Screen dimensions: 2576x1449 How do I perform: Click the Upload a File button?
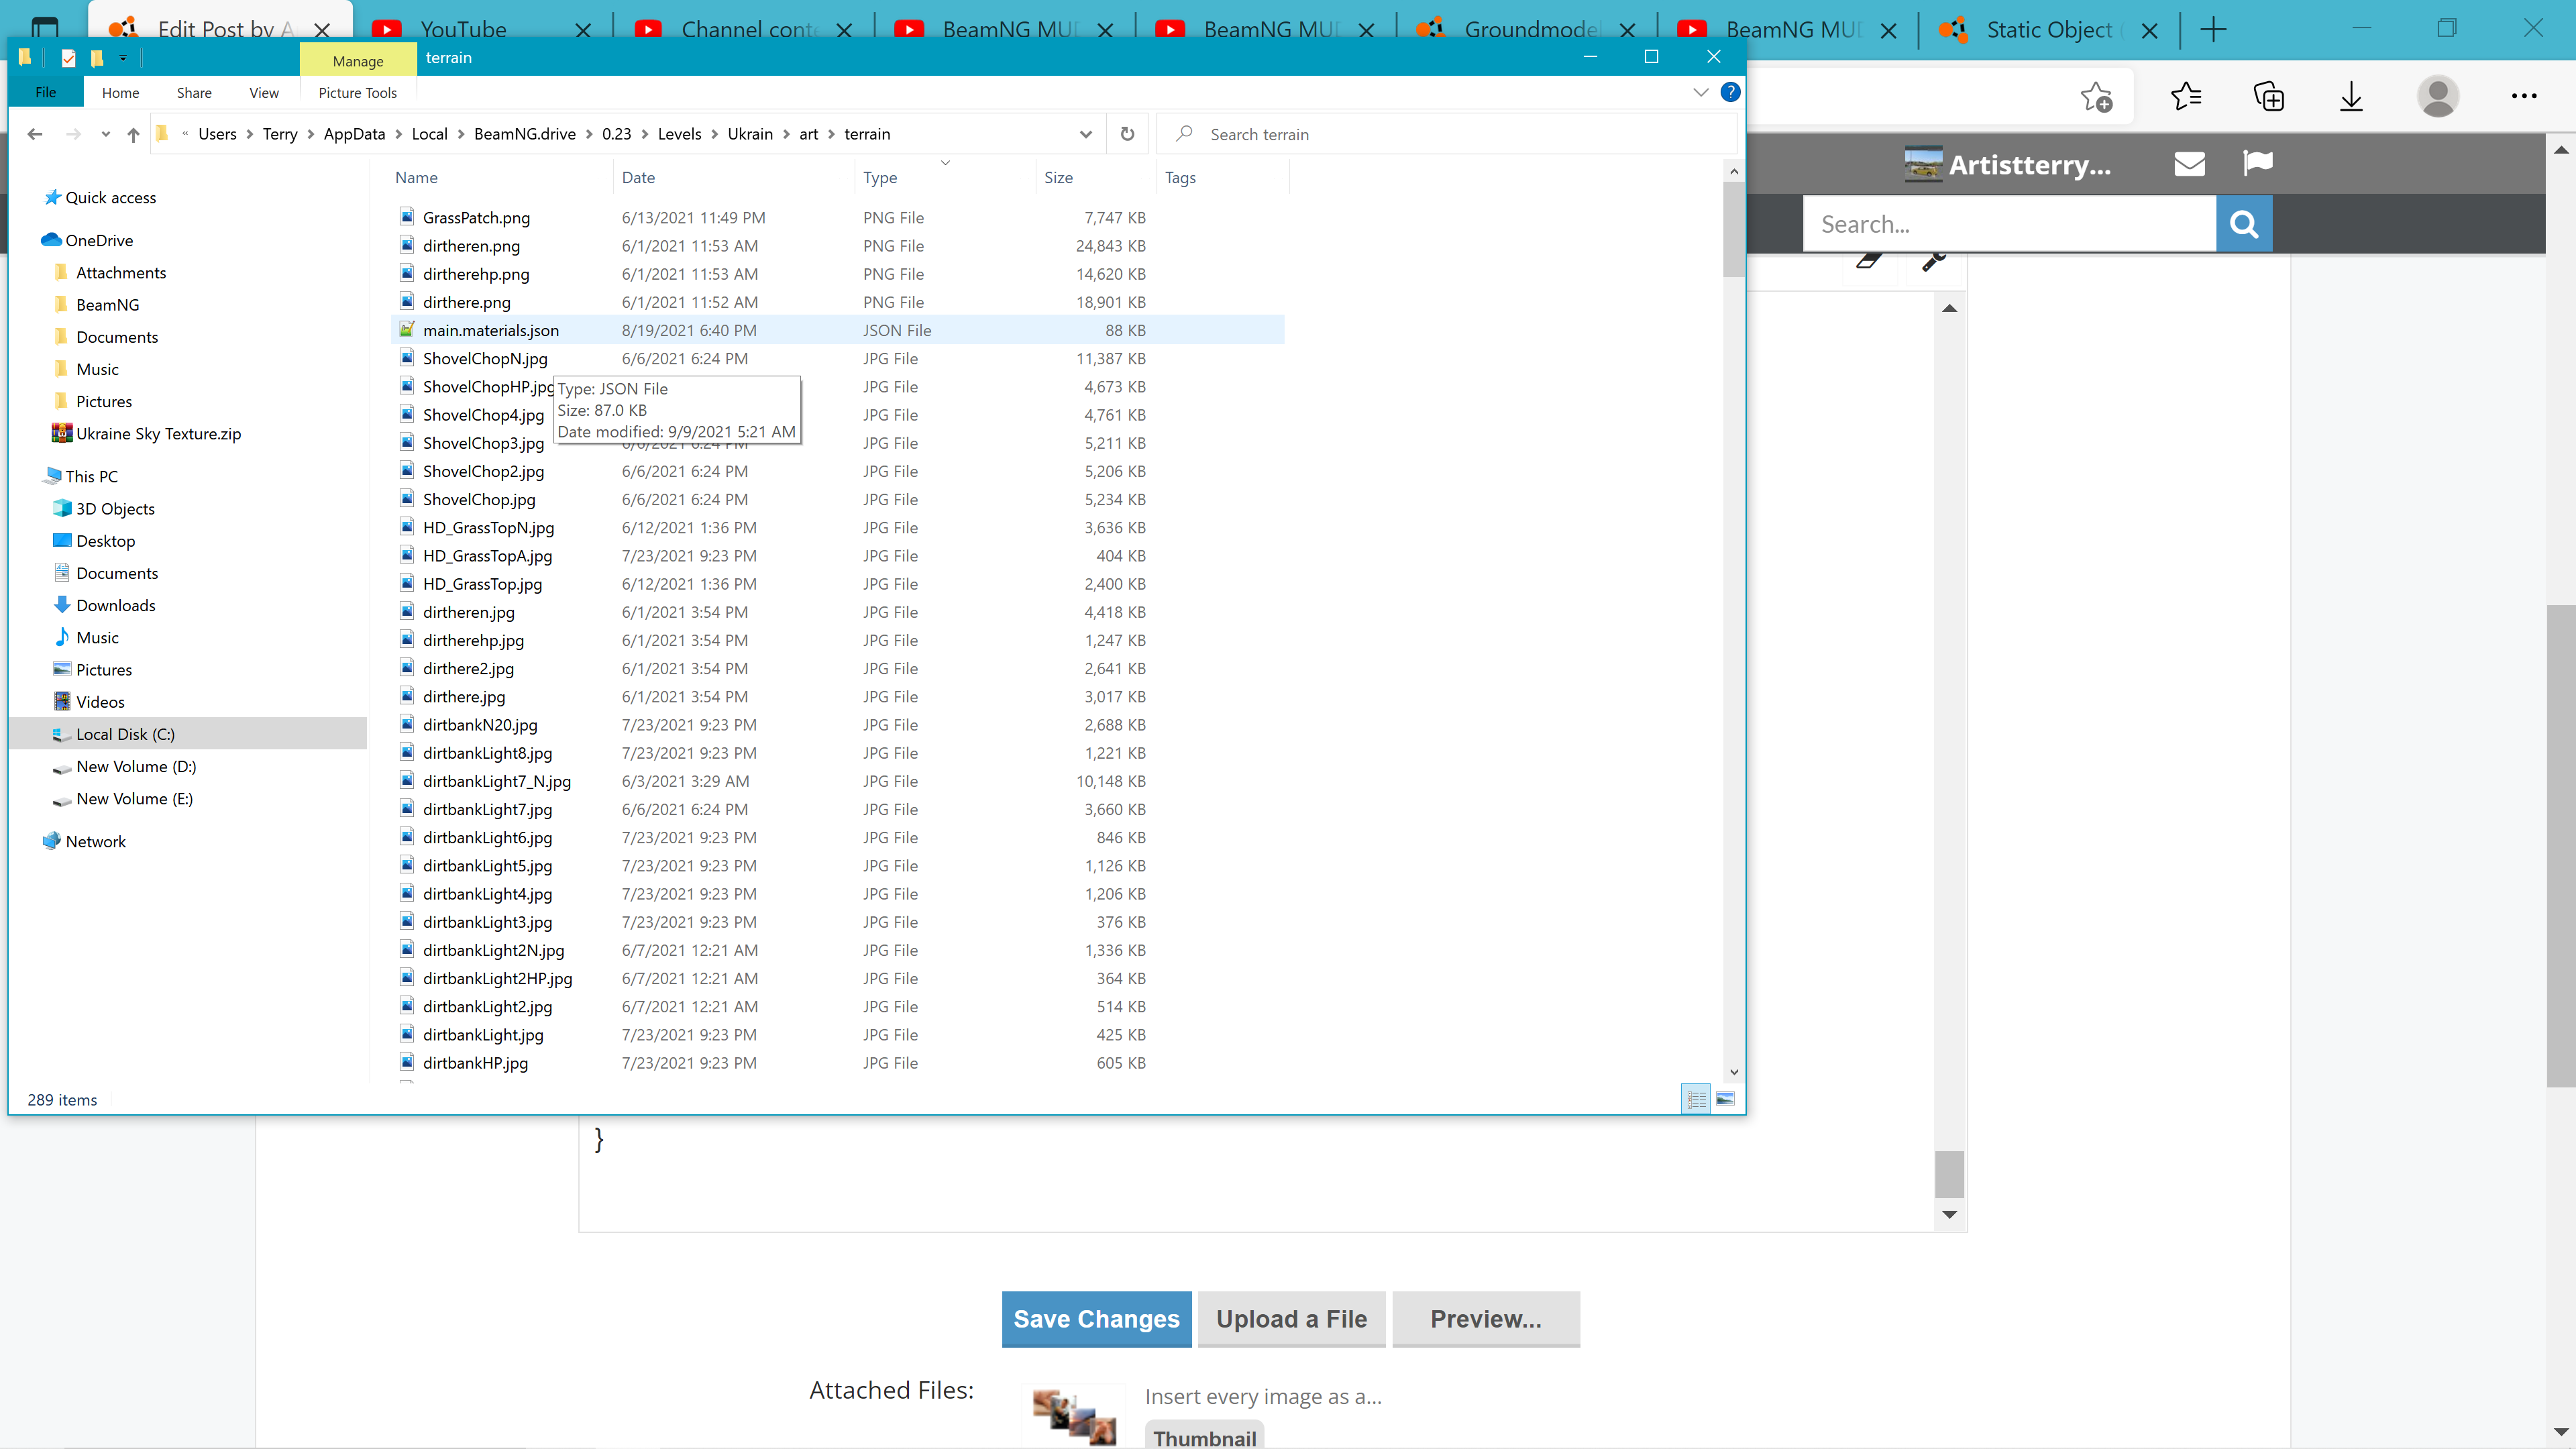tap(1291, 1319)
